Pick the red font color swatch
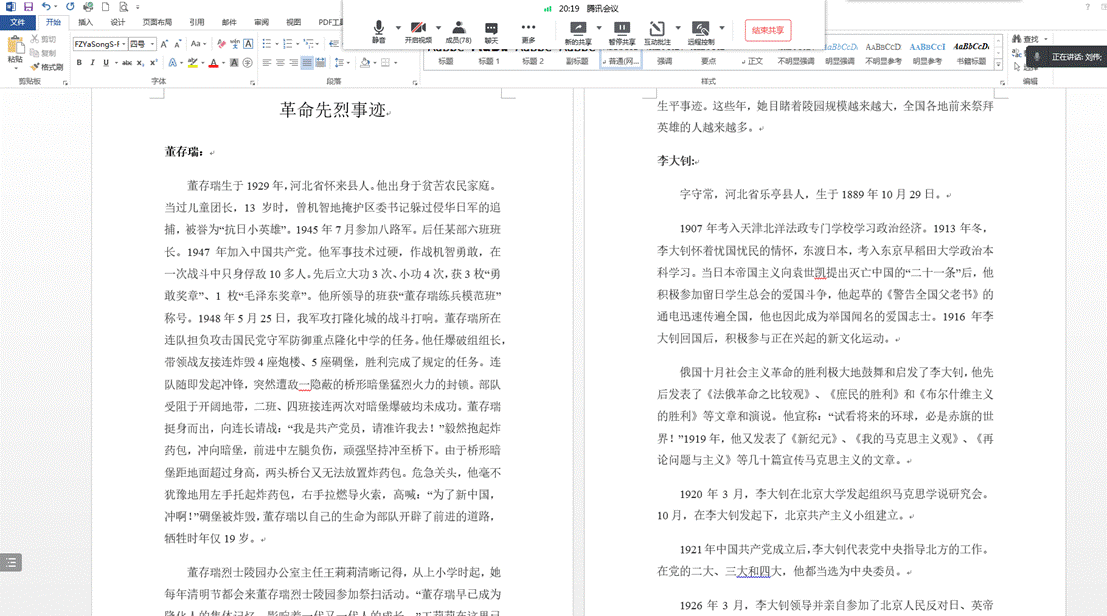 [x=213, y=63]
